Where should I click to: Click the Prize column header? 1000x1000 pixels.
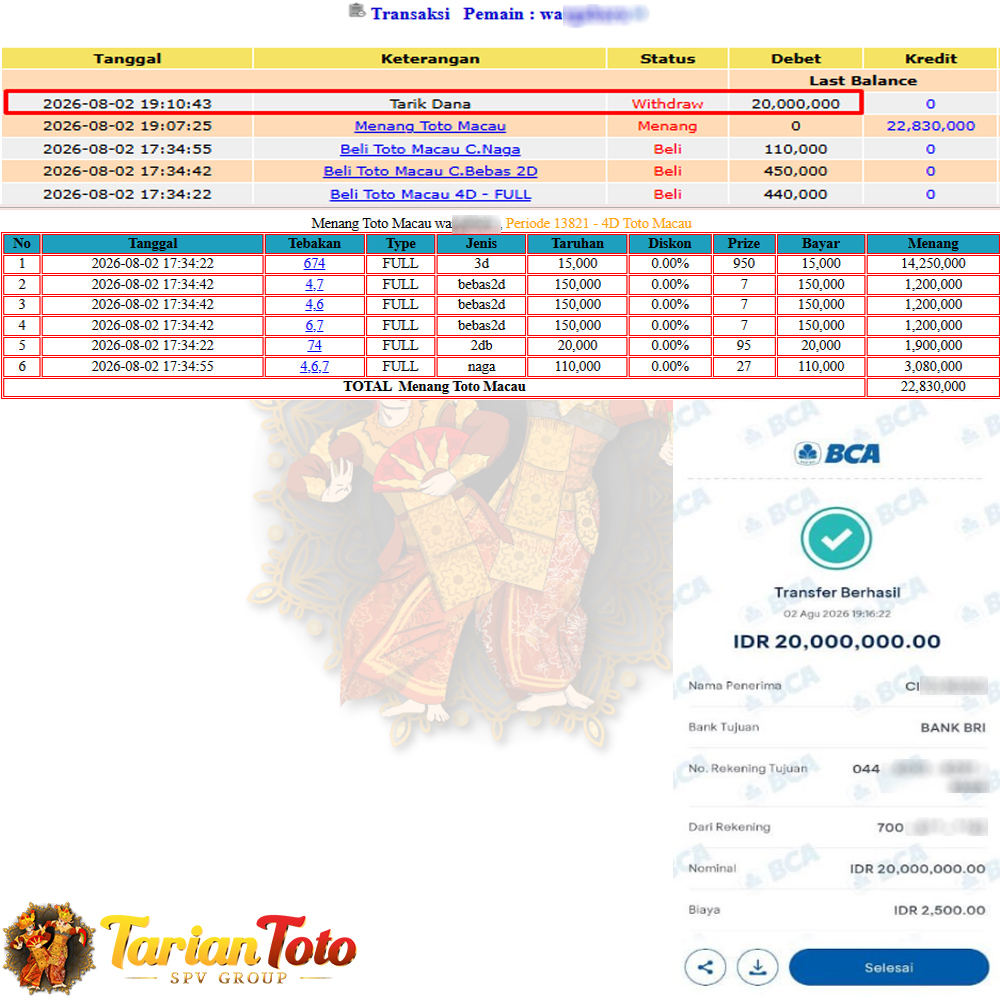(x=744, y=244)
